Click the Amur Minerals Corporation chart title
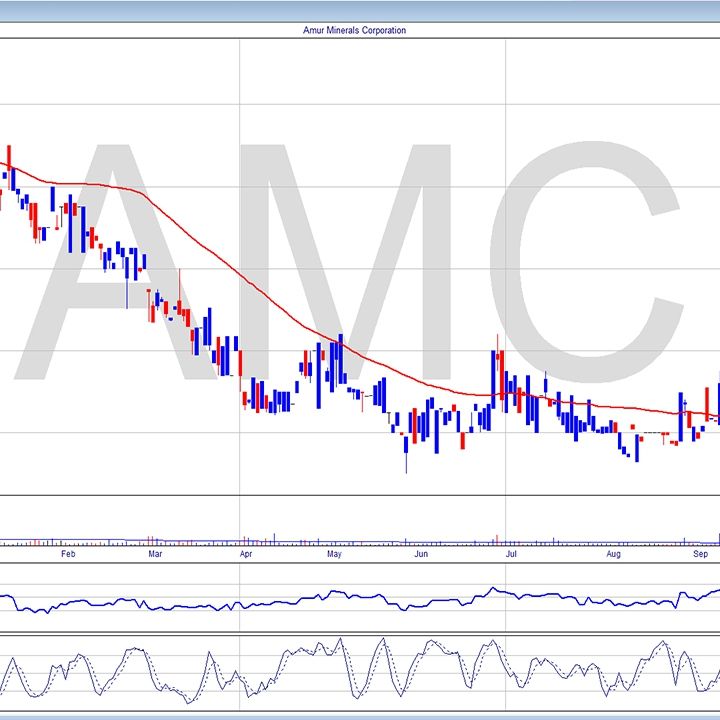The image size is (720, 720). click(355, 30)
